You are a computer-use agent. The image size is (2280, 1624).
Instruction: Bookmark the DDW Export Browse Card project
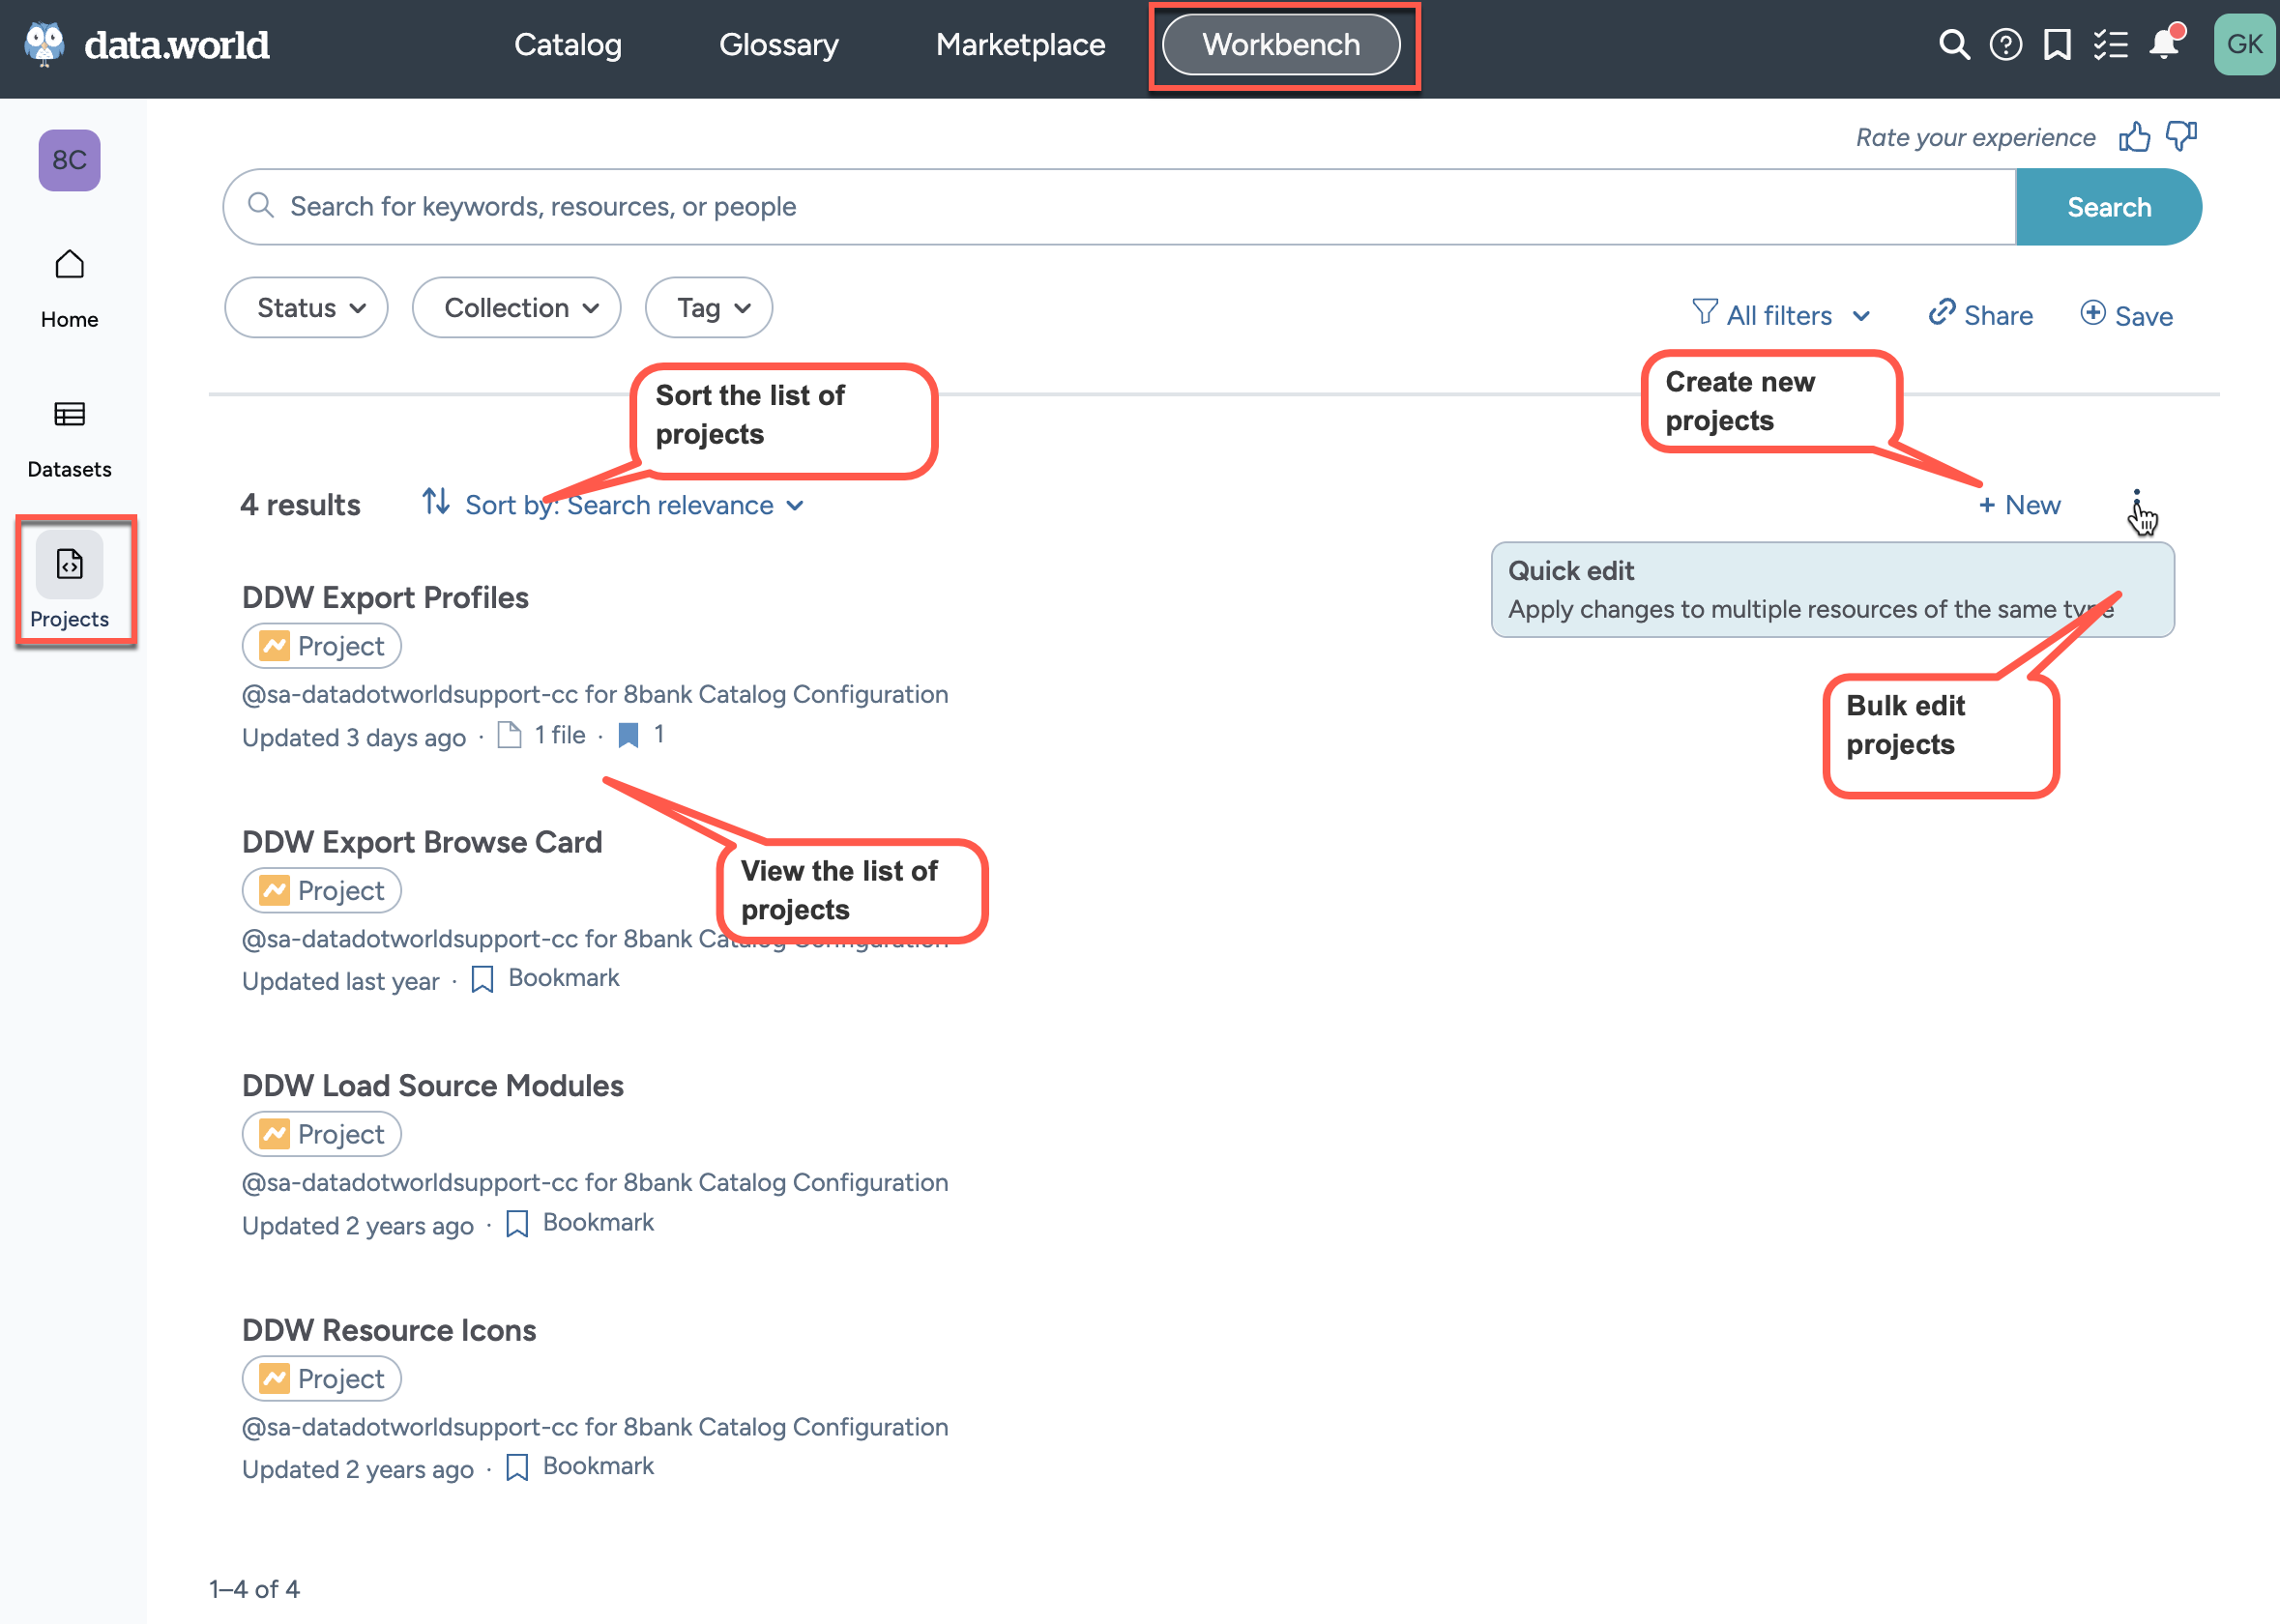483,979
